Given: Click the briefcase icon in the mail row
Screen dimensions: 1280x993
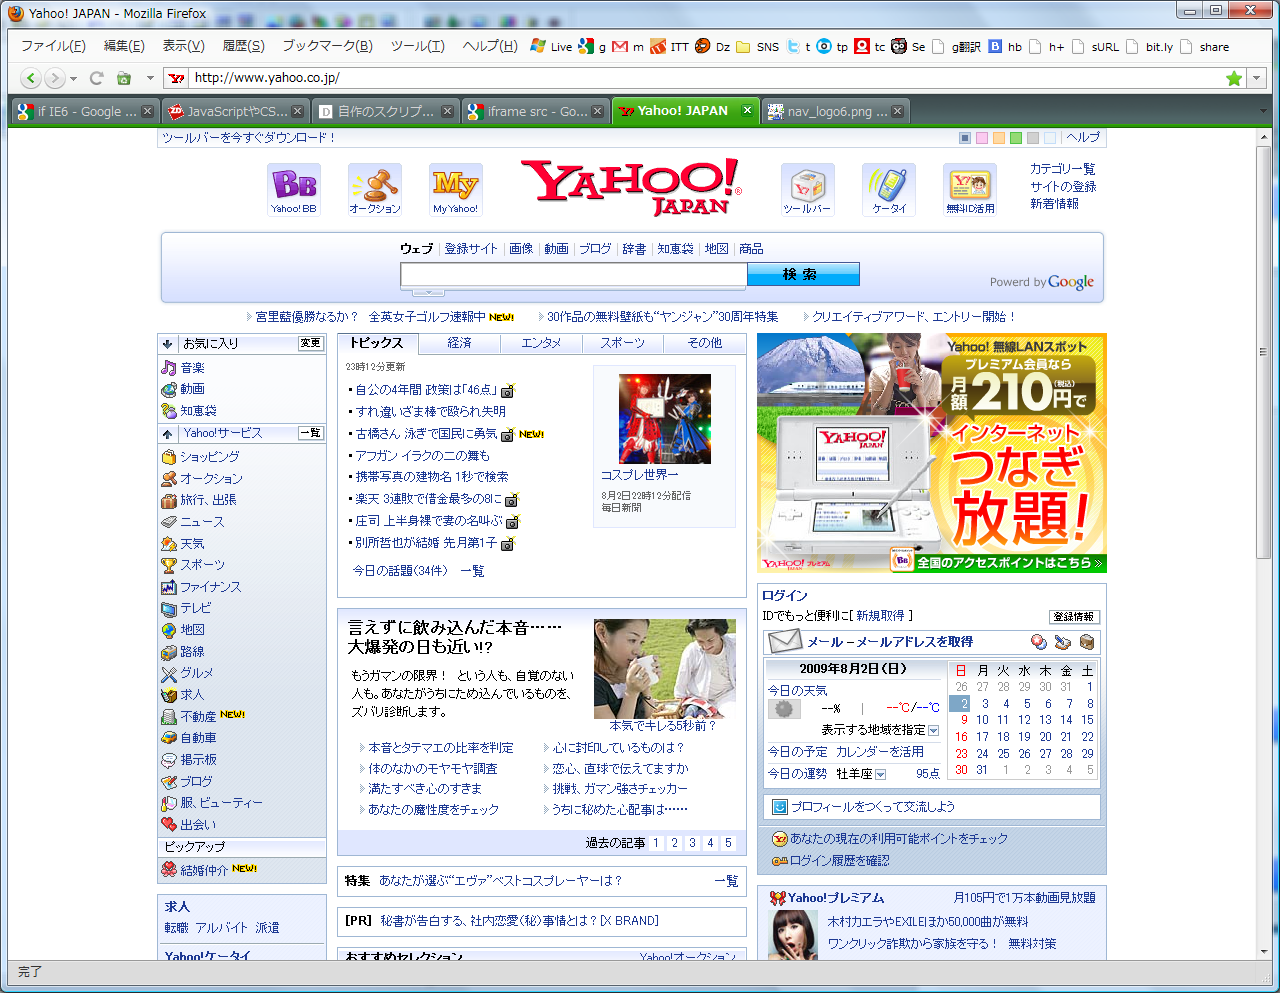Looking at the screenshot, I should click(x=1087, y=642).
